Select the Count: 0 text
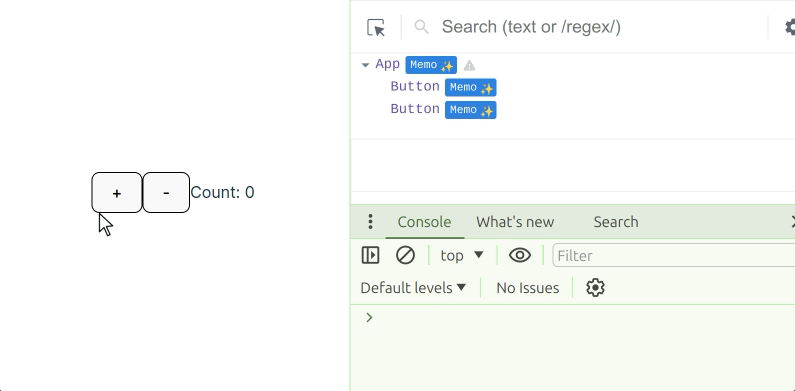Viewport: 795px width, 391px height. (222, 193)
